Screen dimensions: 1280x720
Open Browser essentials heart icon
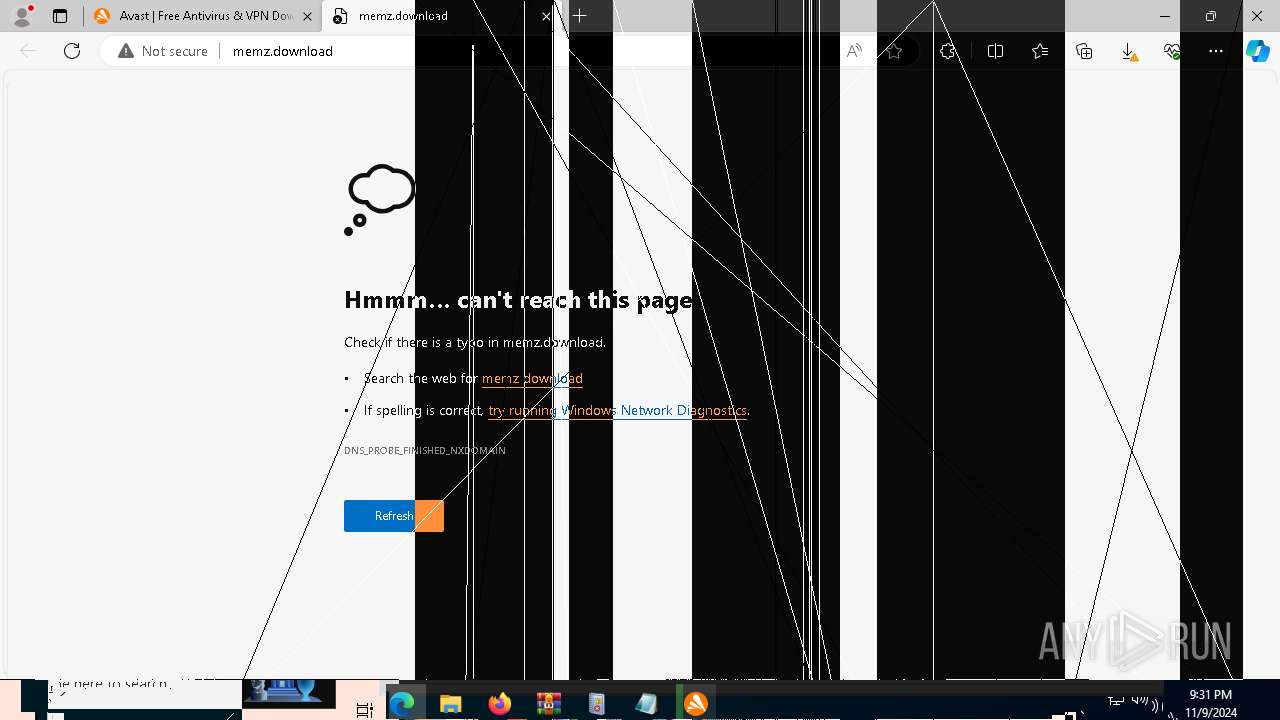point(1172,51)
